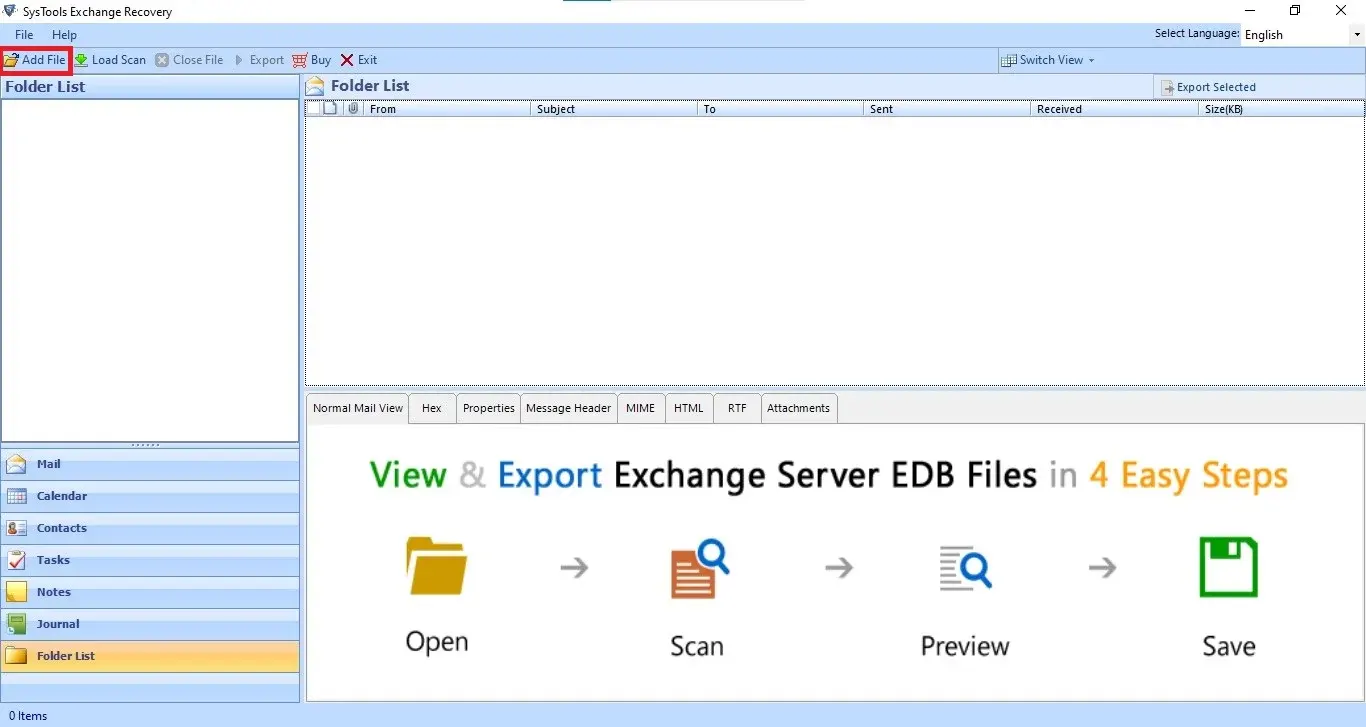This screenshot has width=1366, height=727.
Task: Open the Attachments tab
Action: point(798,408)
